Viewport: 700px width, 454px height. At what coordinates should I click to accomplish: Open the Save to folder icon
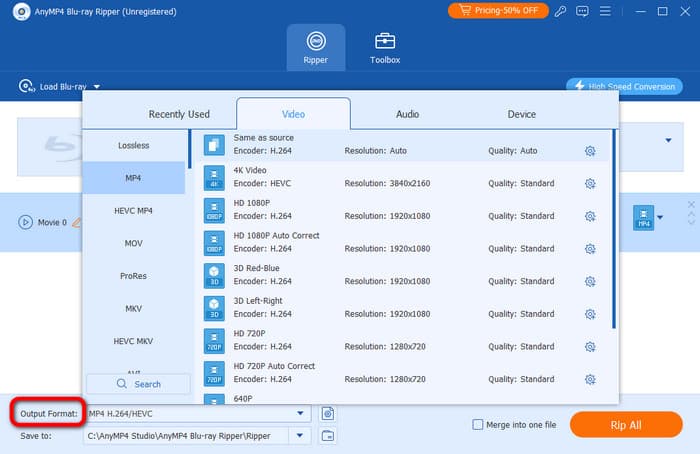pyautogui.click(x=328, y=436)
